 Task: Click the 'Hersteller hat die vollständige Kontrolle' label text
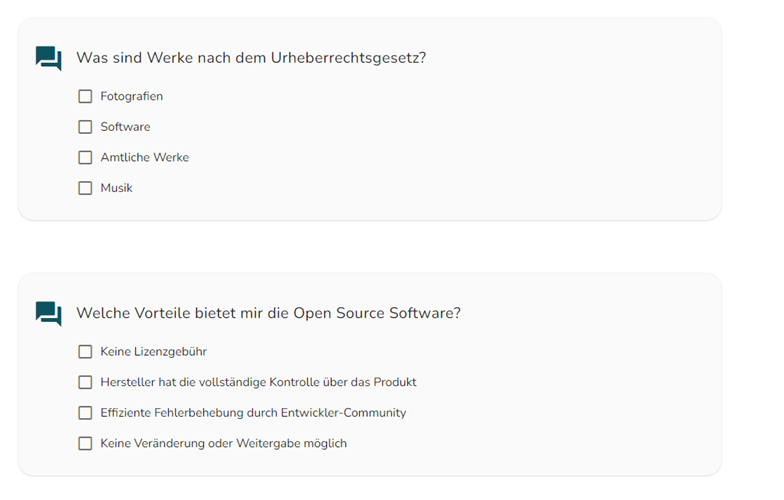(x=258, y=382)
